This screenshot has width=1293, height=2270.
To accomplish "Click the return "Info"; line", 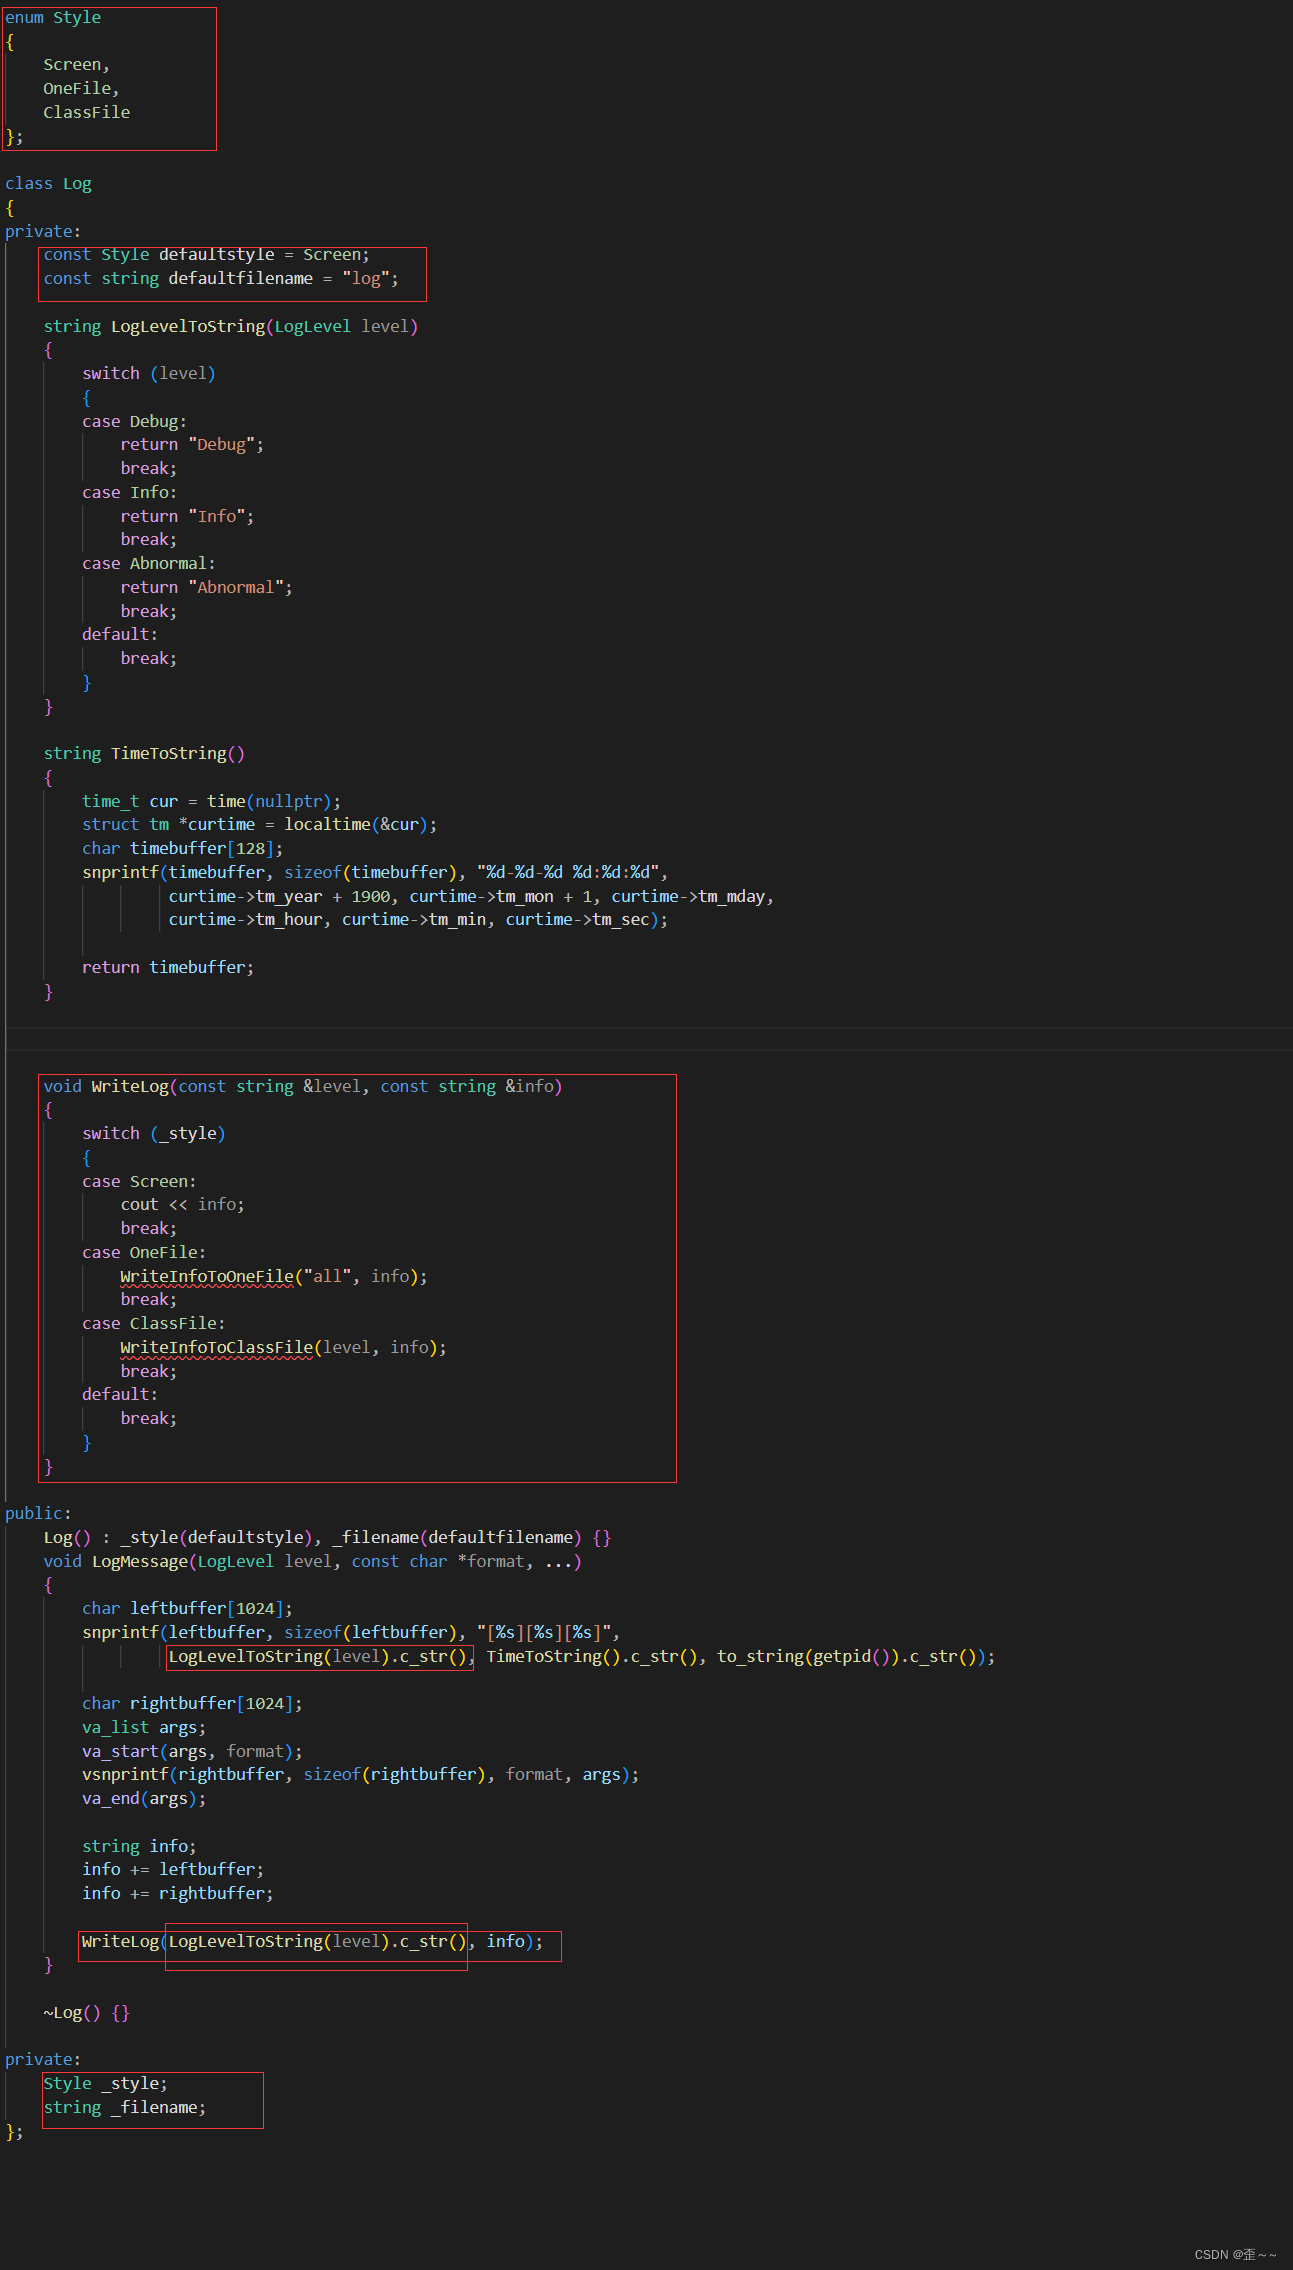I will pyautogui.click(x=187, y=517).
